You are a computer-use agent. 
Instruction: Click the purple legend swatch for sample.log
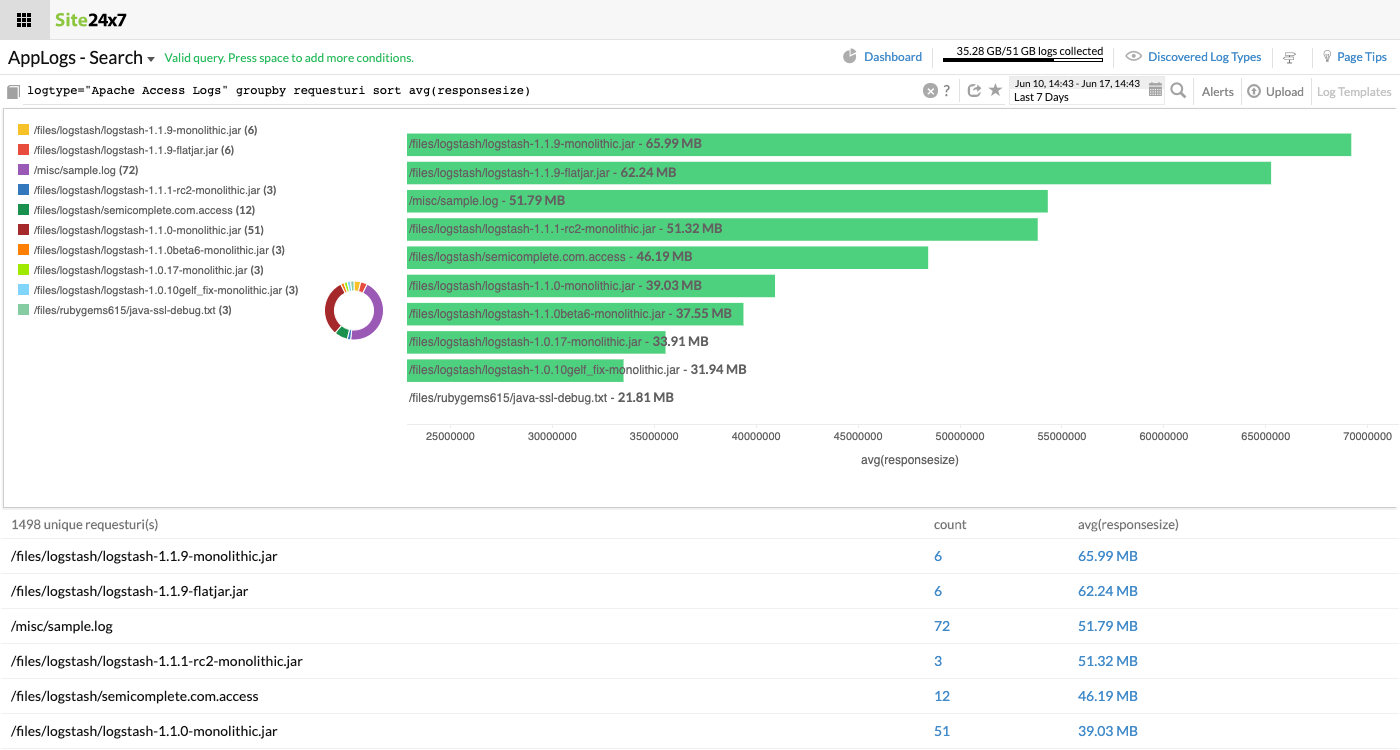click(23, 170)
